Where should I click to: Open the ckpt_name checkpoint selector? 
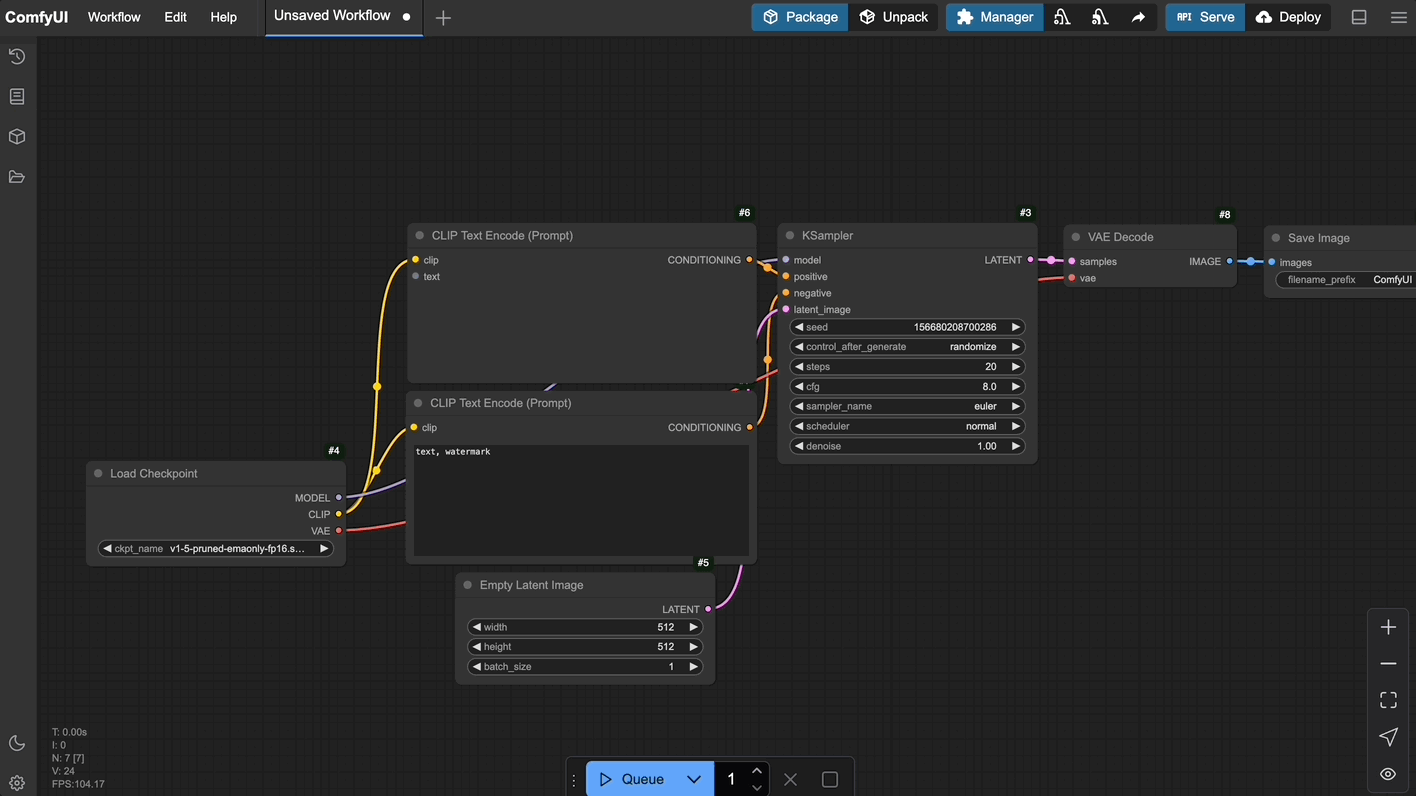coord(216,548)
